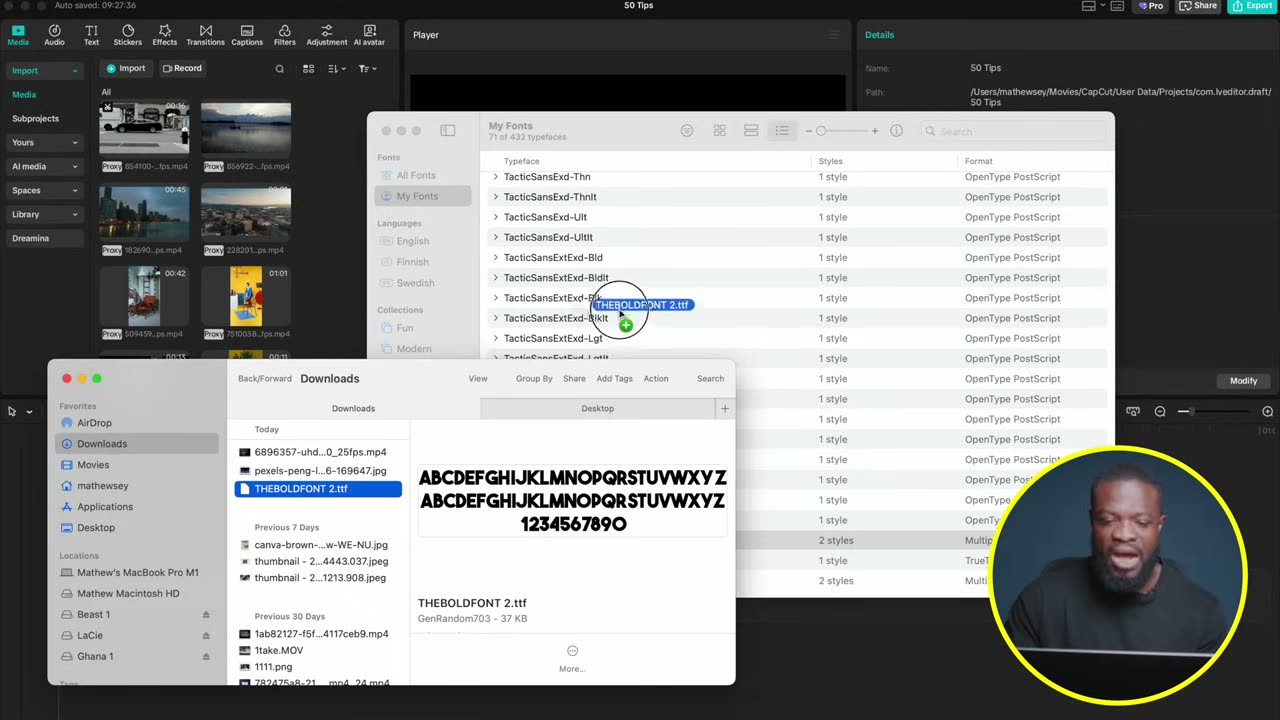Toggle Font Book sidebar visibility

[448, 131]
